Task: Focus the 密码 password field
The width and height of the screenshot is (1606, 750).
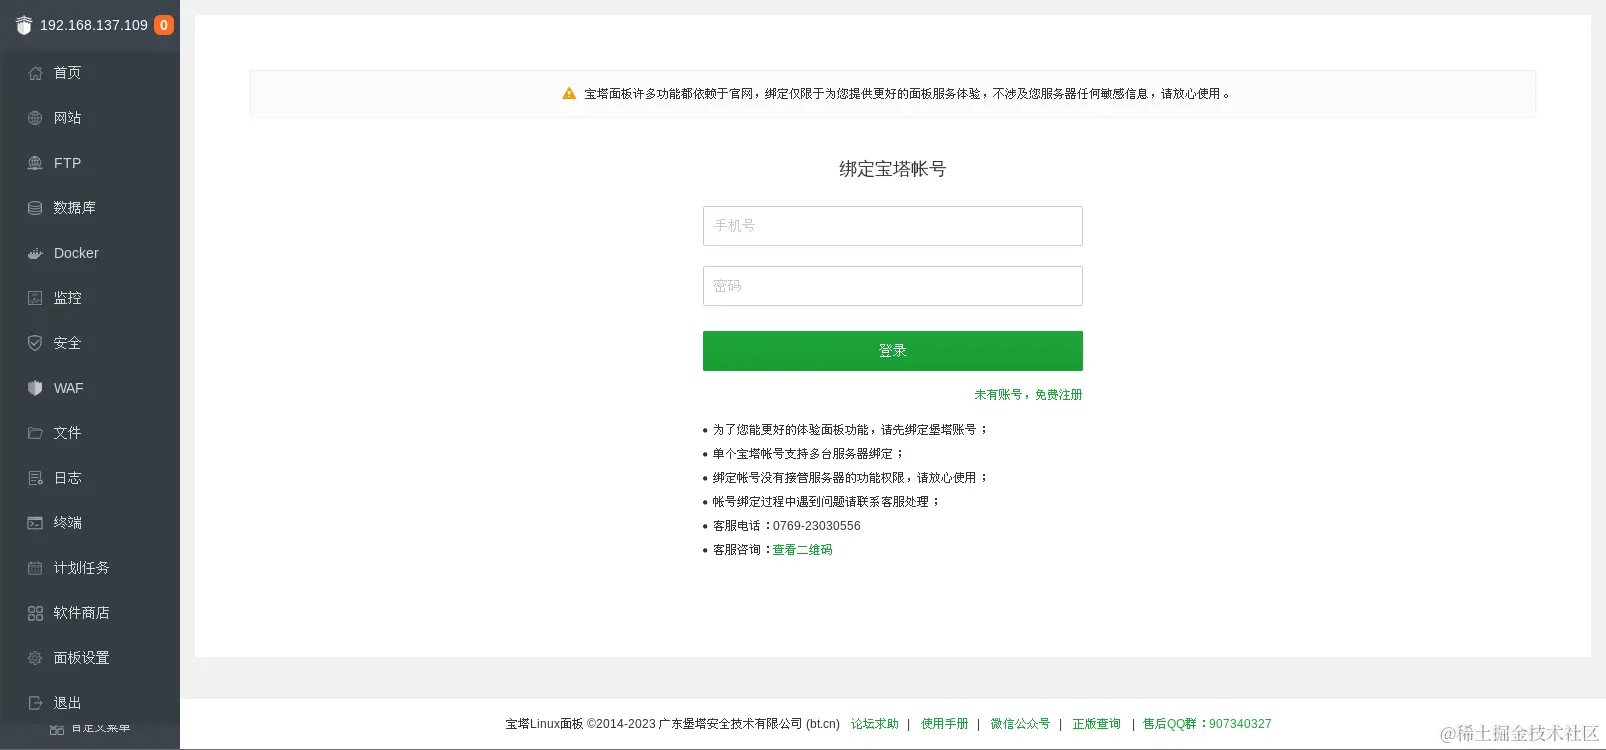Action: 893,286
